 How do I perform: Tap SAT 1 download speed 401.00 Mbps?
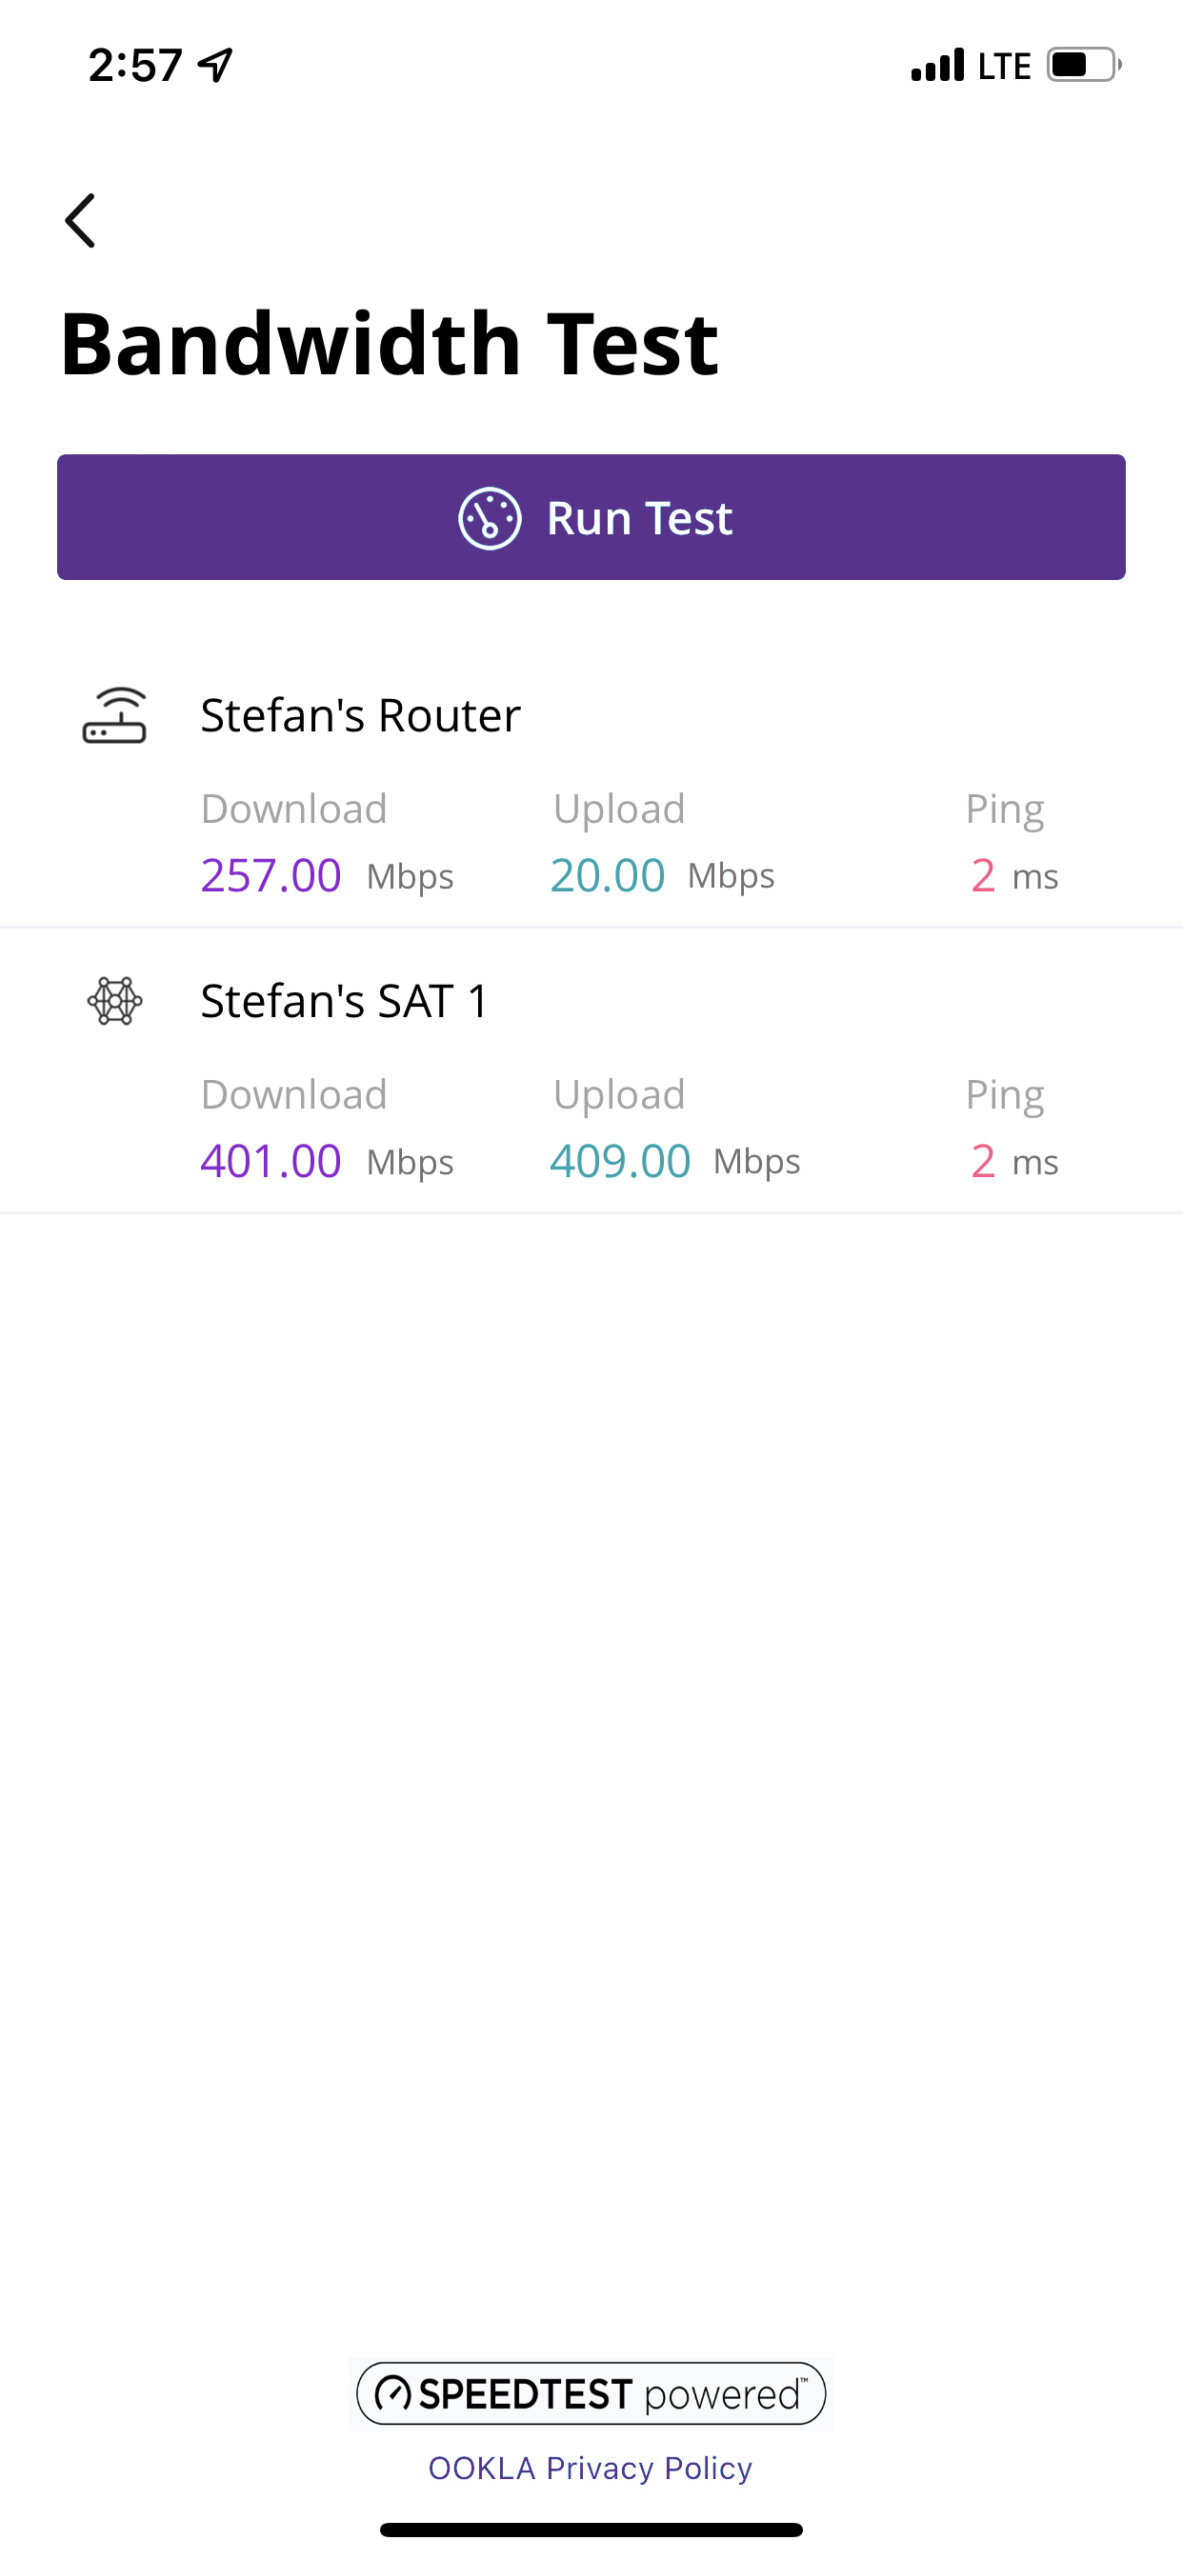(326, 1162)
